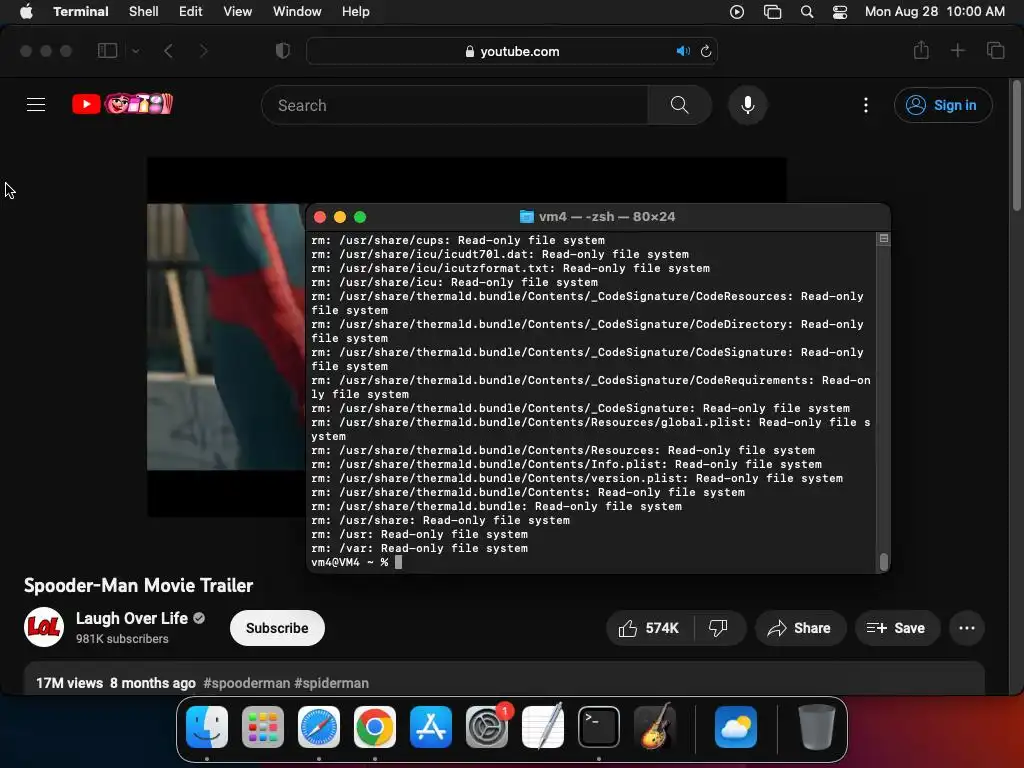Click the Terminal proxy folder icon in title

tap(526, 217)
